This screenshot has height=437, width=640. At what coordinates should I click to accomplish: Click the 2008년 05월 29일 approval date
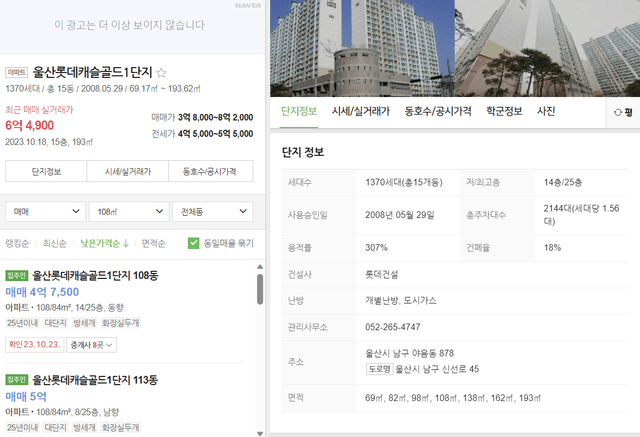click(x=400, y=215)
